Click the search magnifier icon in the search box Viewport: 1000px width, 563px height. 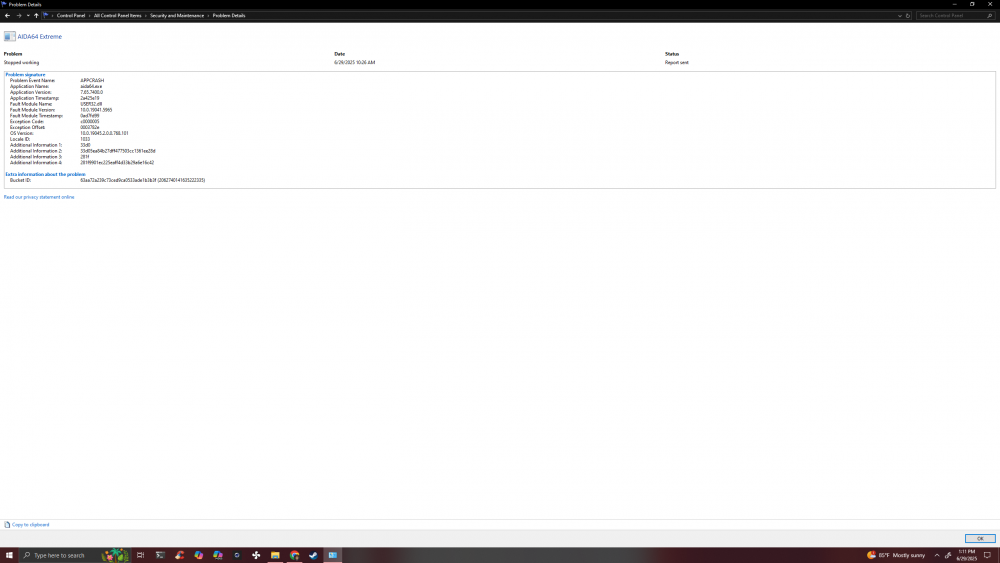click(x=990, y=15)
